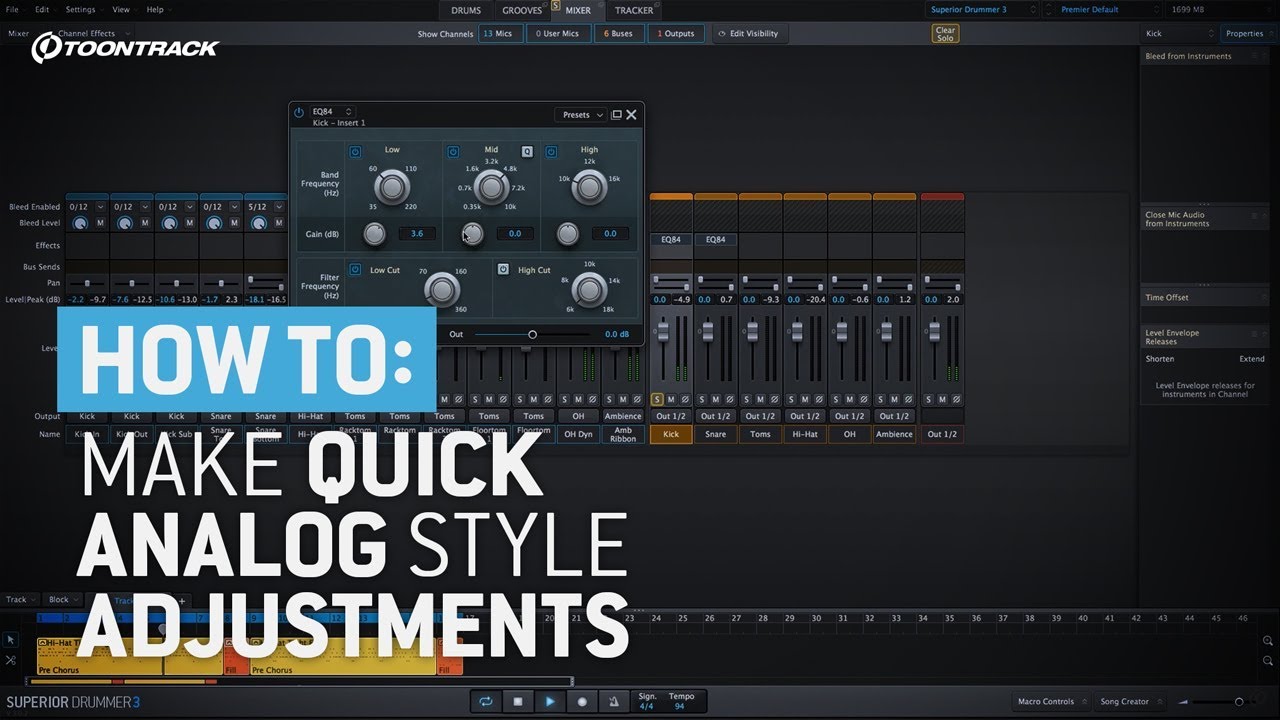Open the Track dropdown in song track

(21, 600)
